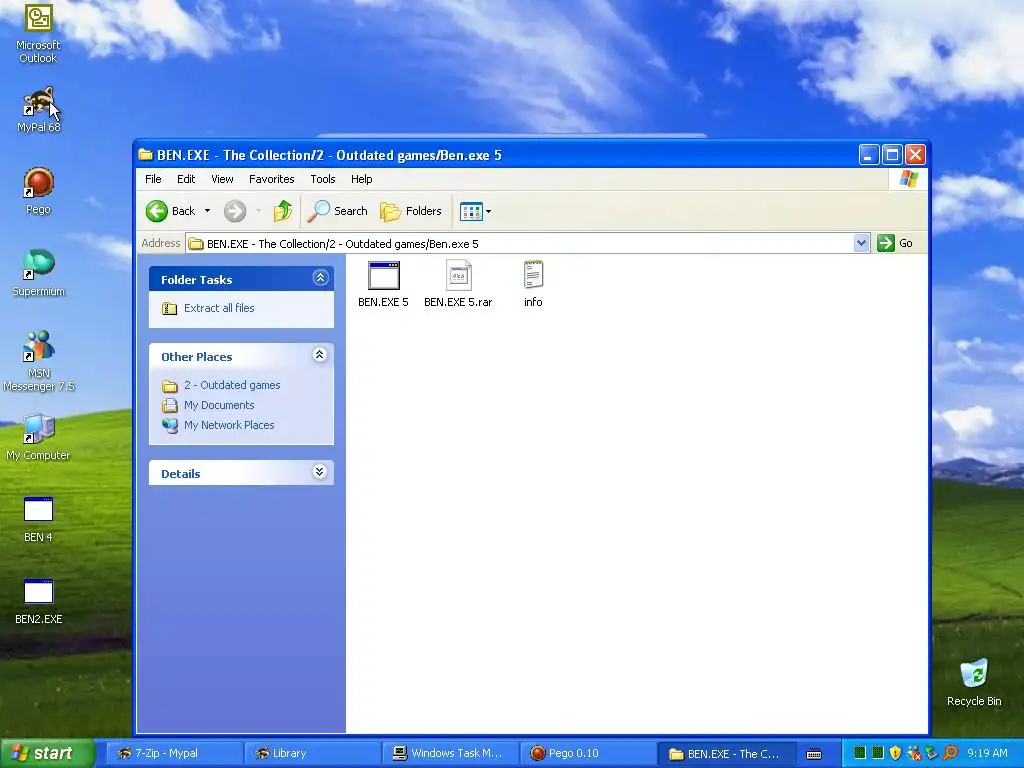The height and width of the screenshot is (768, 1024).
Task: Select the Pego desktop shortcut
Action: (38, 191)
